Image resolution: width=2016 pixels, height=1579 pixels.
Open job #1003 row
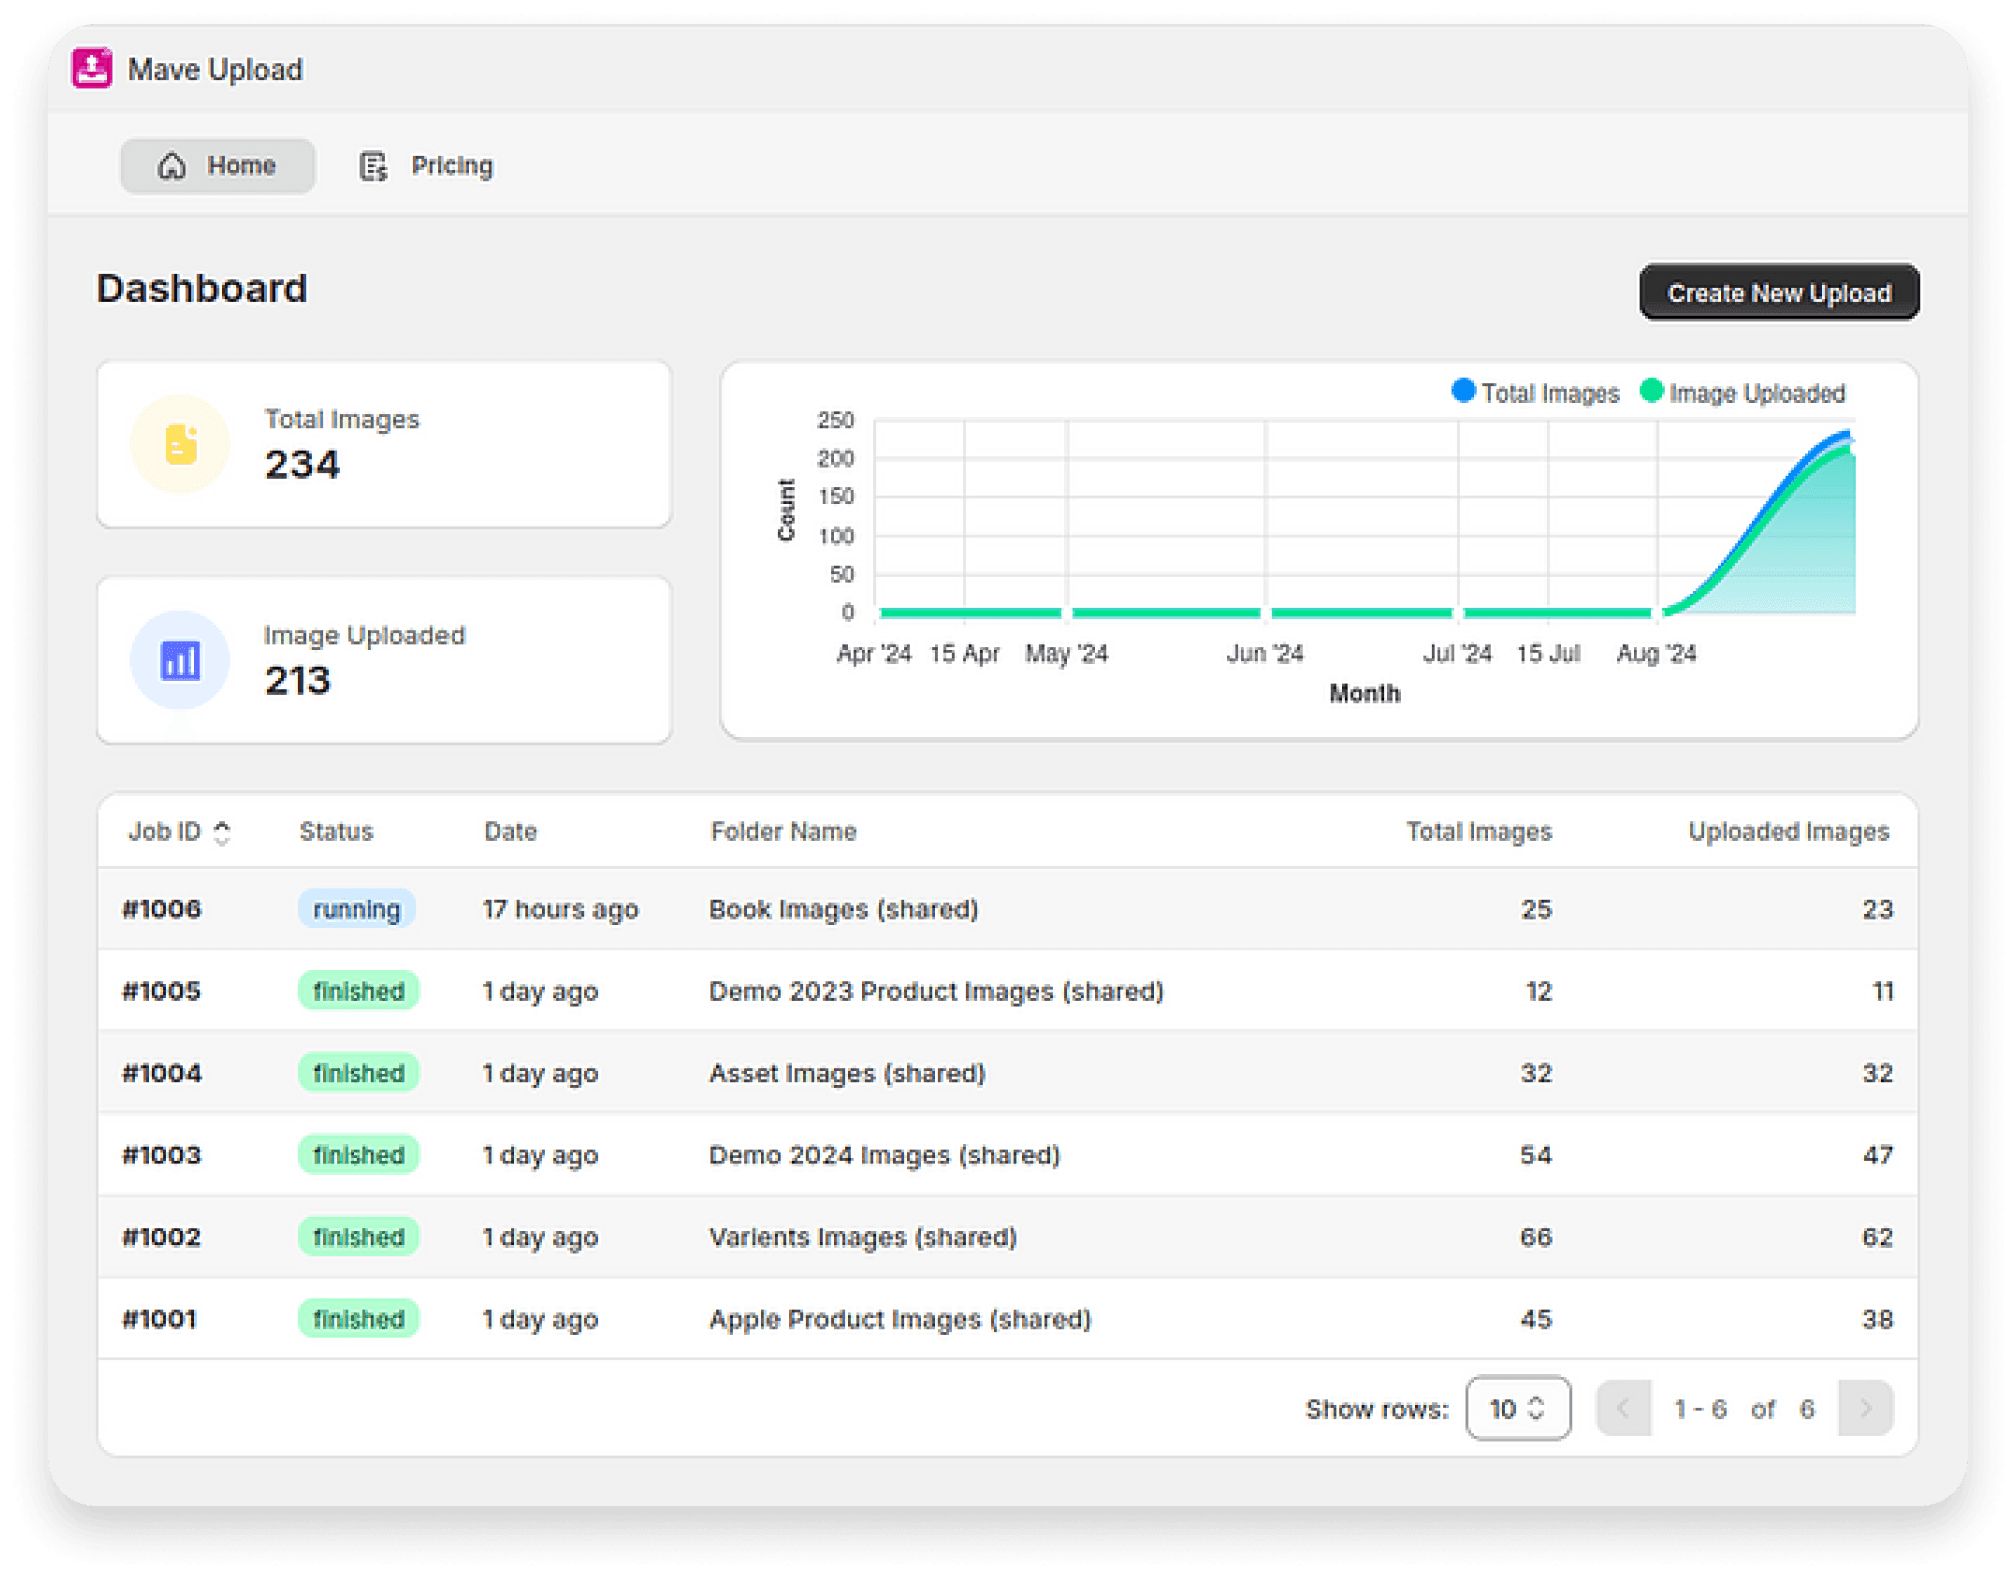click(1007, 1155)
